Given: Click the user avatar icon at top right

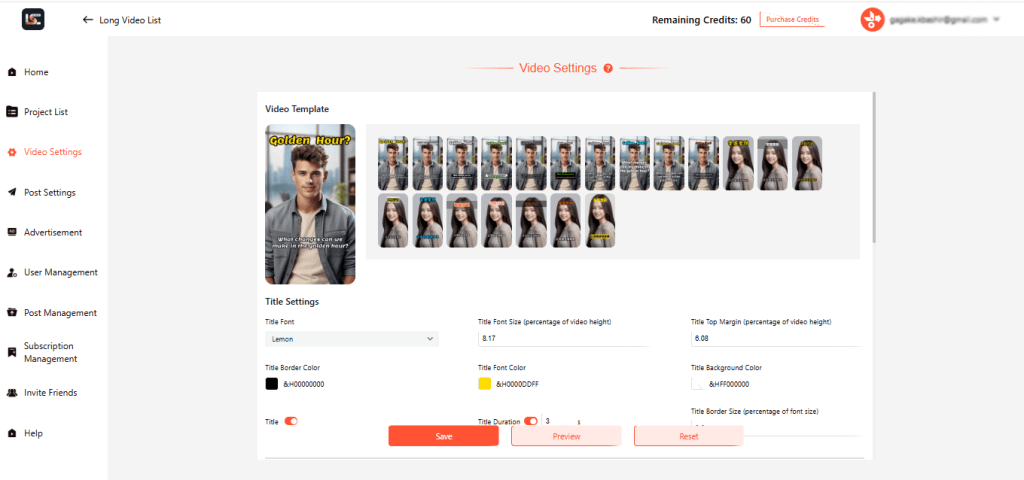Looking at the screenshot, I should click(873, 19).
